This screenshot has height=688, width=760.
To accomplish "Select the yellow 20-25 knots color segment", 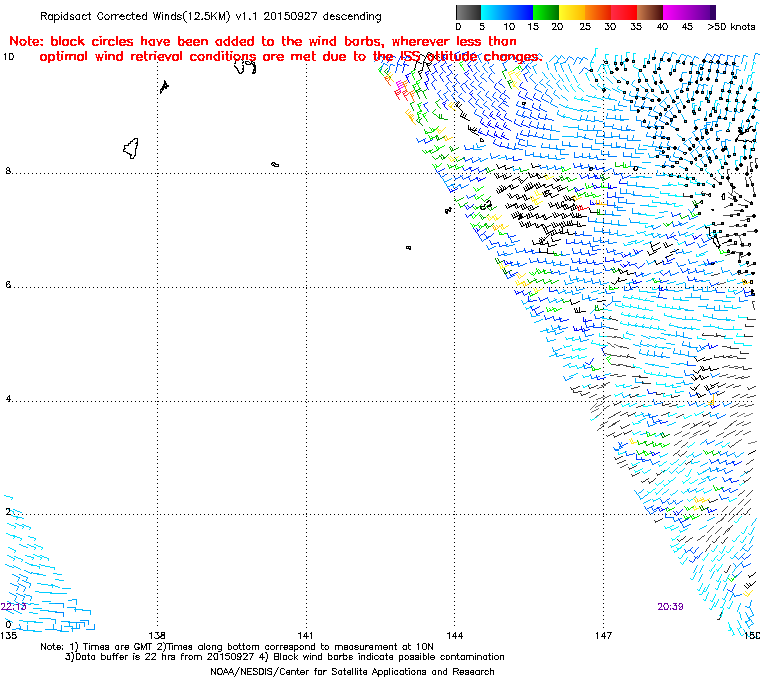I will (x=572, y=12).
